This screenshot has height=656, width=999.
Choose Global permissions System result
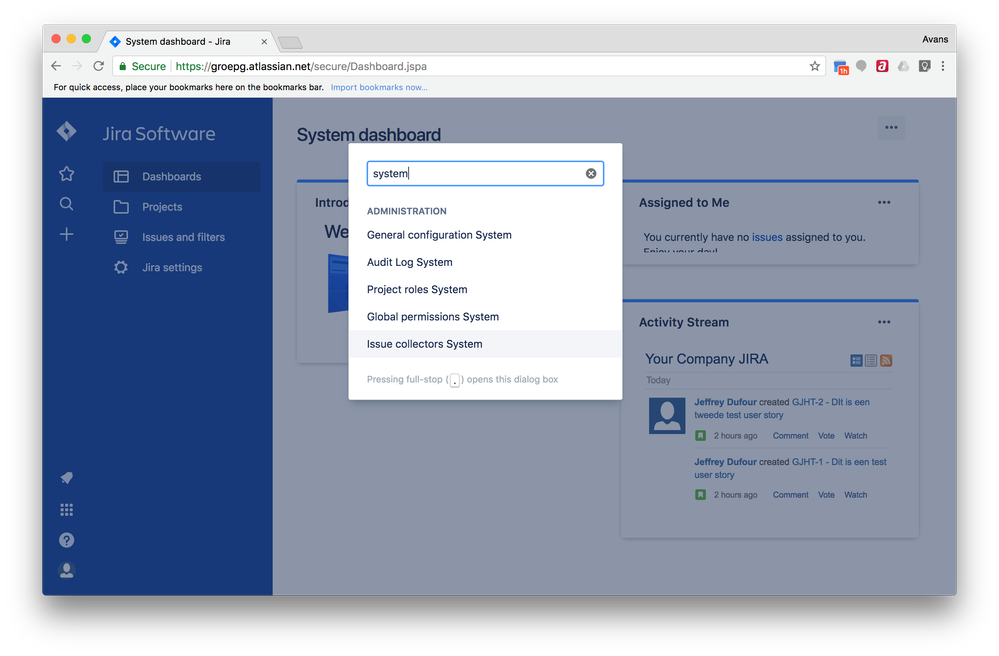coord(485,317)
